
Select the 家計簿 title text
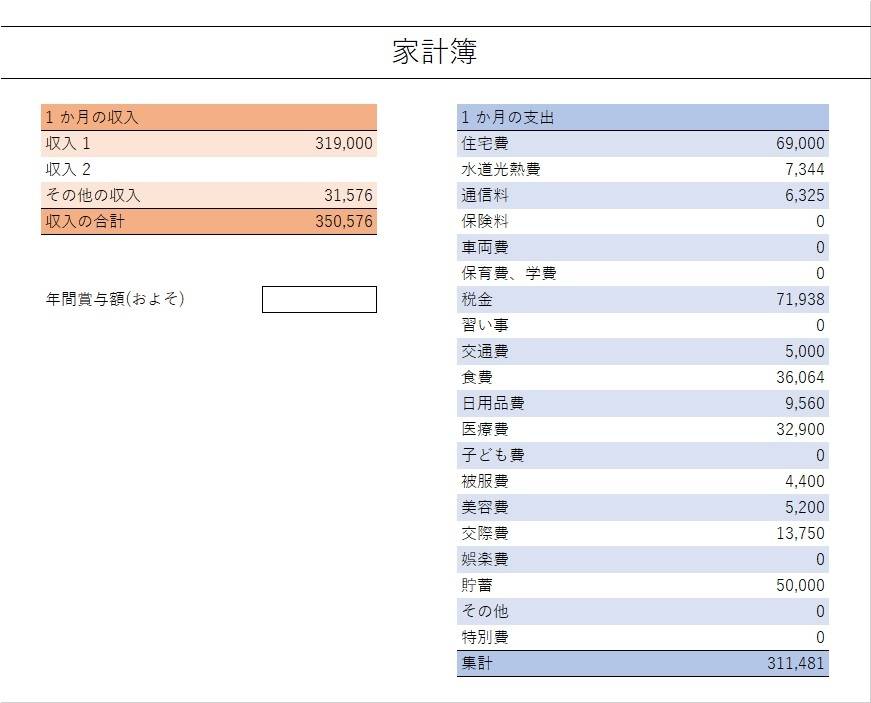pos(435,52)
